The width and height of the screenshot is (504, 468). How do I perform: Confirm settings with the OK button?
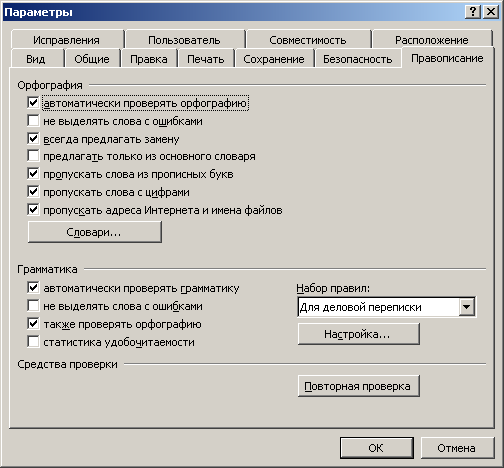[x=376, y=448]
